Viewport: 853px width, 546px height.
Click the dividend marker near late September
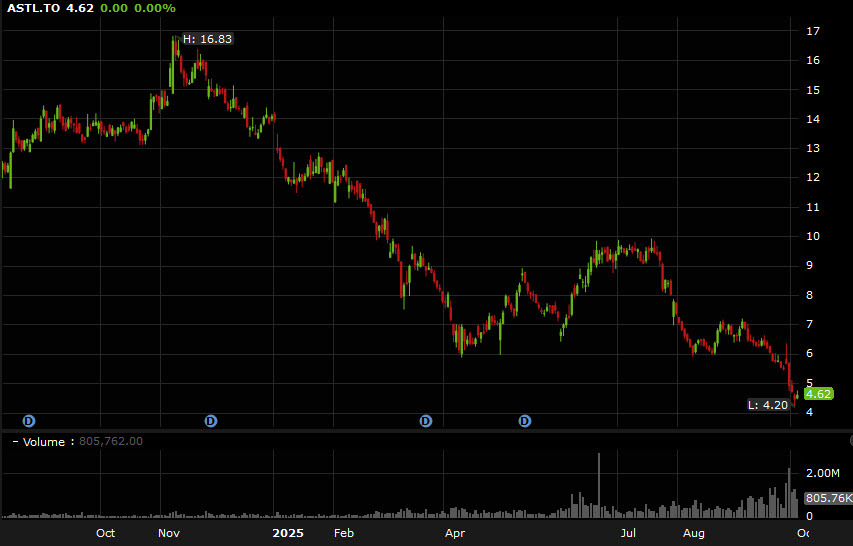coord(29,421)
